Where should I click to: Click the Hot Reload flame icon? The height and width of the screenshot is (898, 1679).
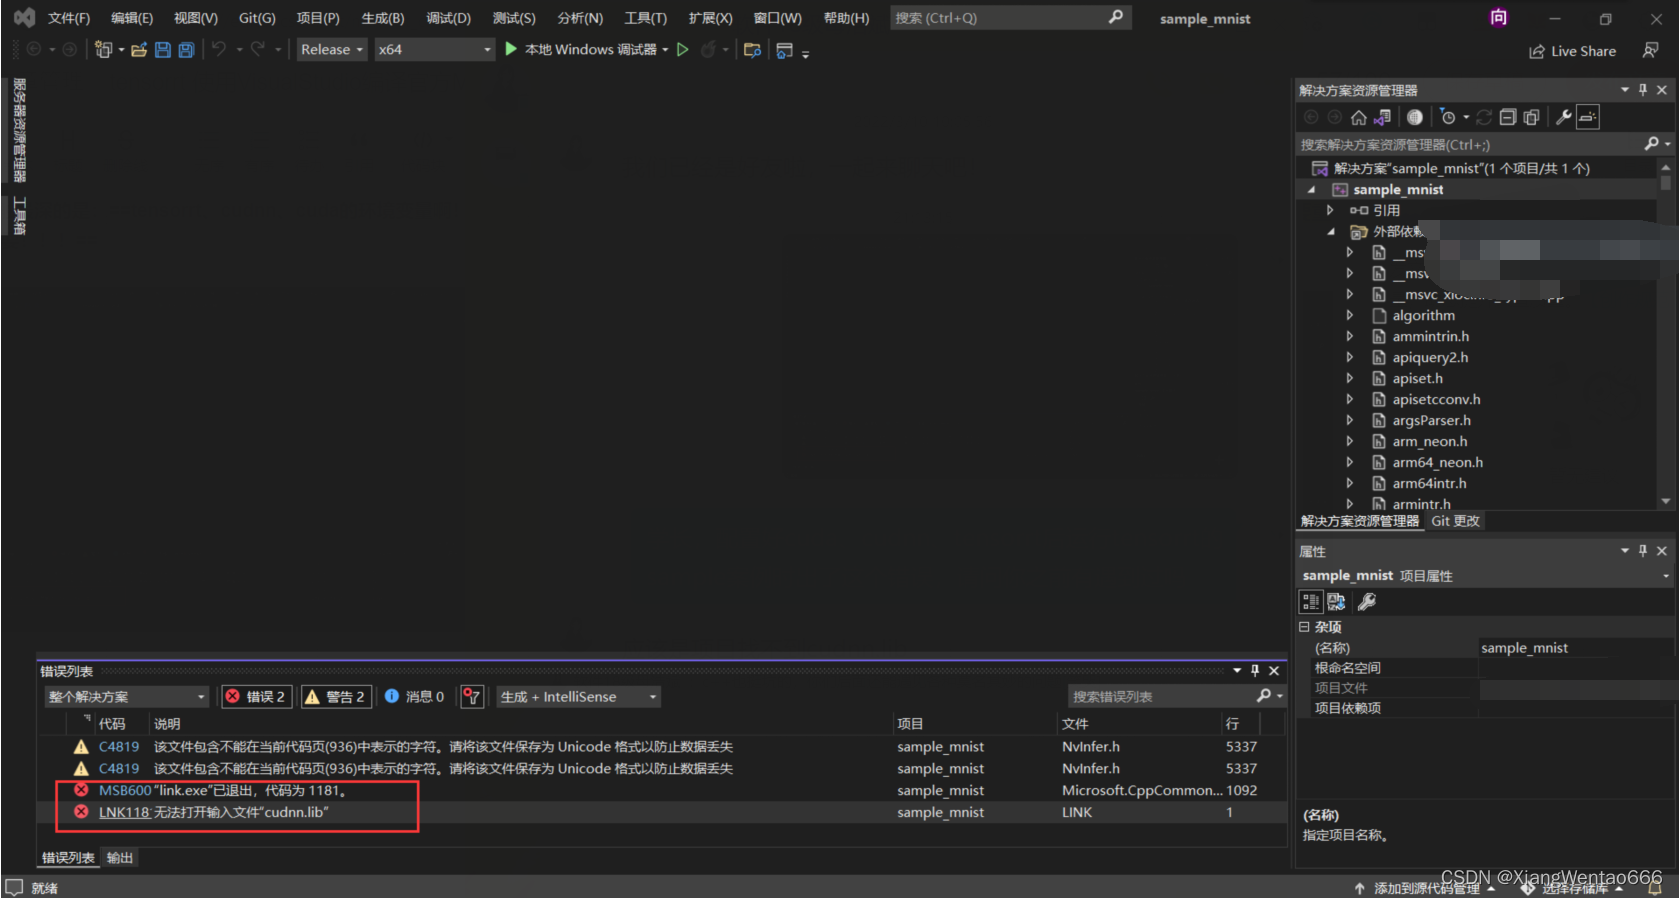coord(708,49)
